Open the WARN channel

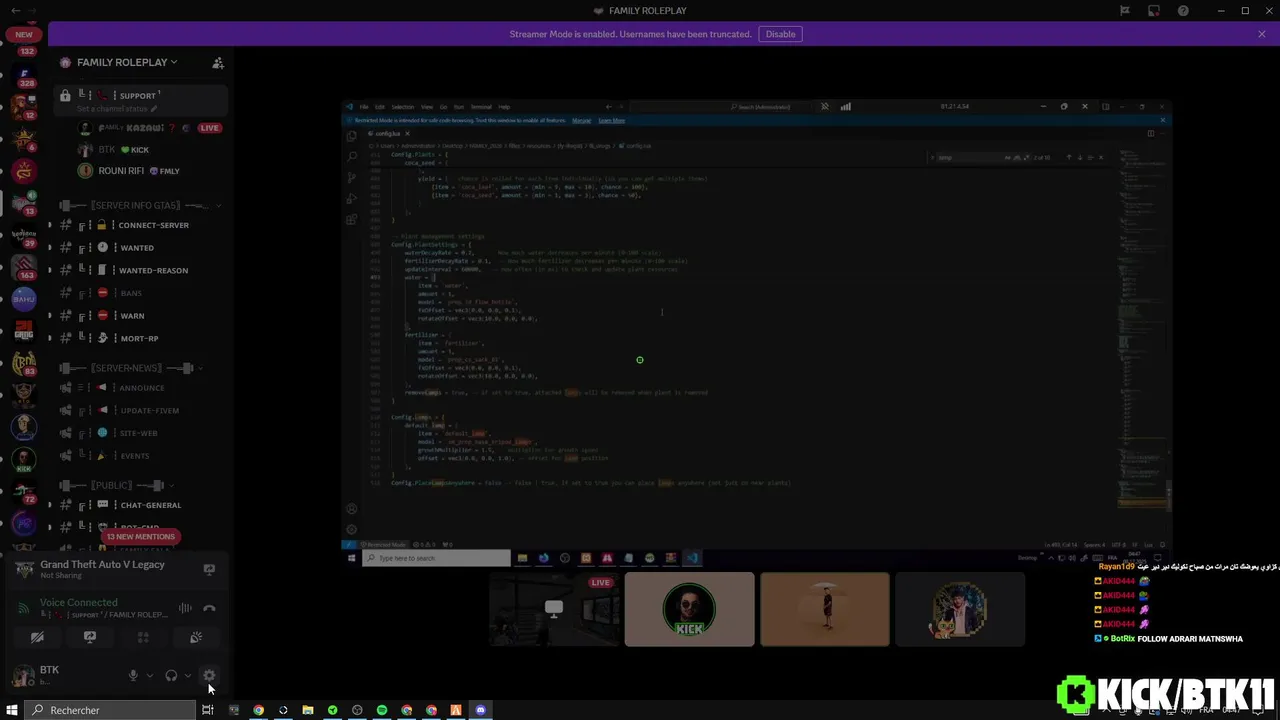(x=140, y=316)
